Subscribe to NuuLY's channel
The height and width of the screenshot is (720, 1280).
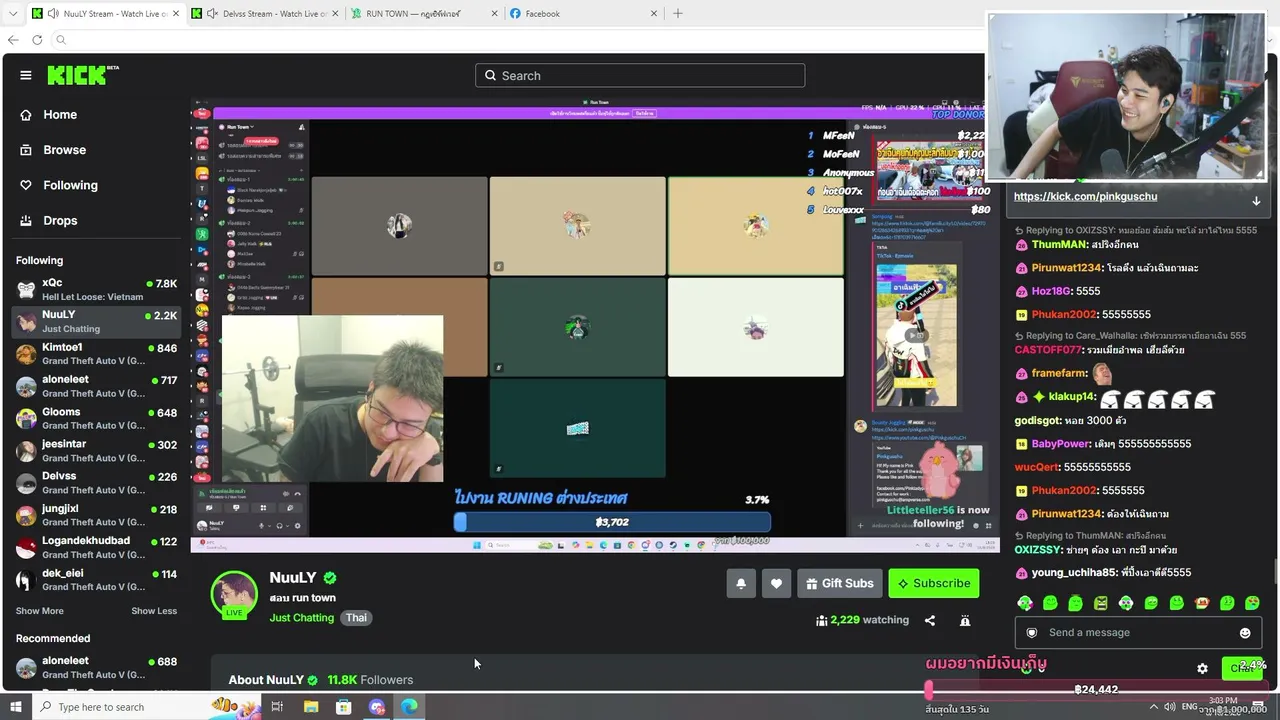tap(934, 583)
